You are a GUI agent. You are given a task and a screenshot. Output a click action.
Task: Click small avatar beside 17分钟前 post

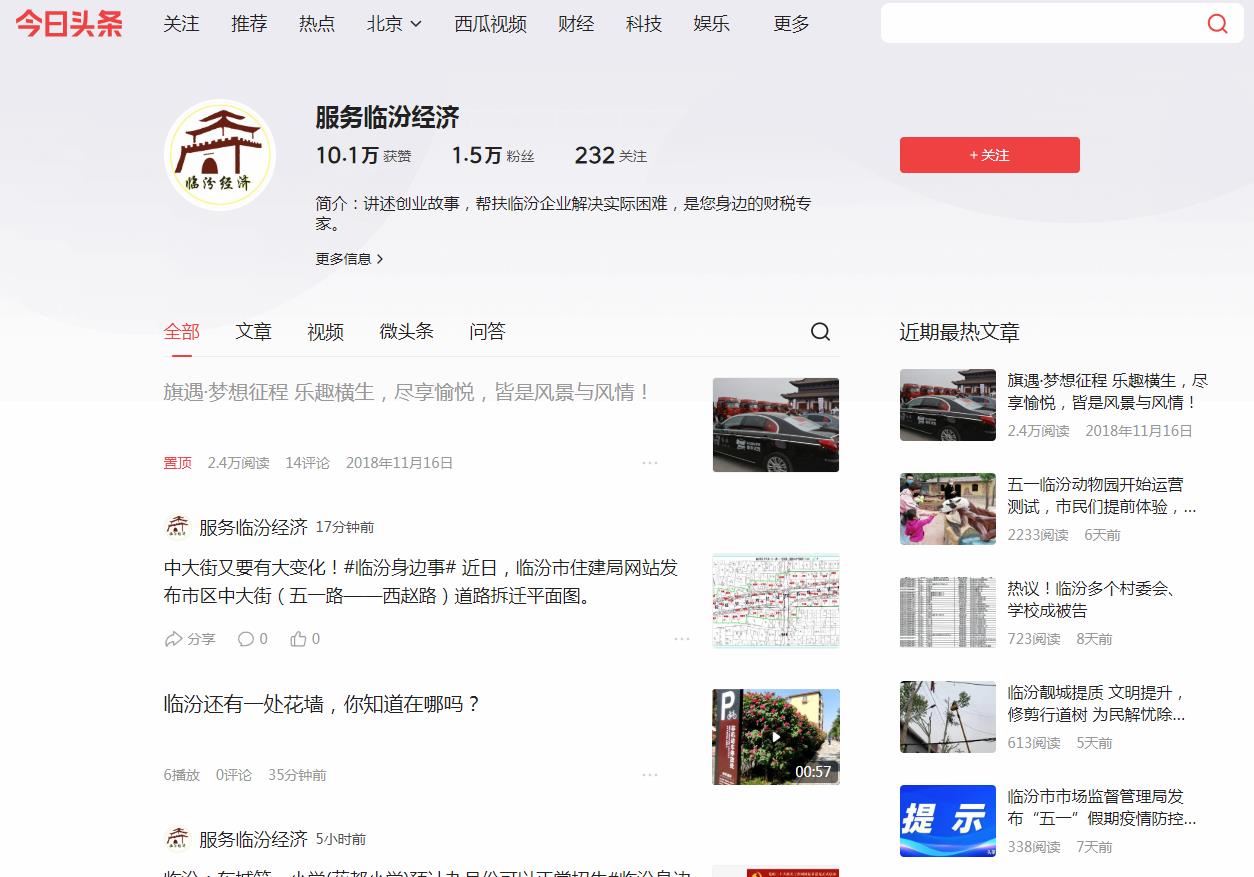coord(177,527)
